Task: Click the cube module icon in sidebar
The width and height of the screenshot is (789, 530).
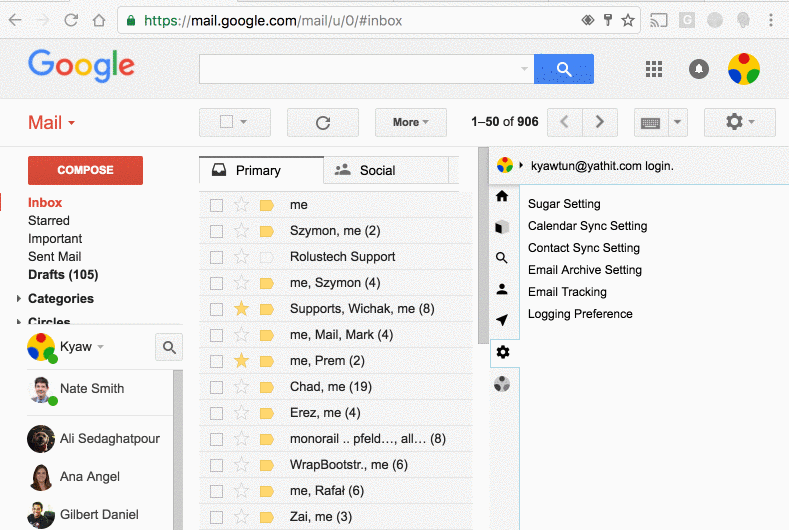Action: pos(502,228)
